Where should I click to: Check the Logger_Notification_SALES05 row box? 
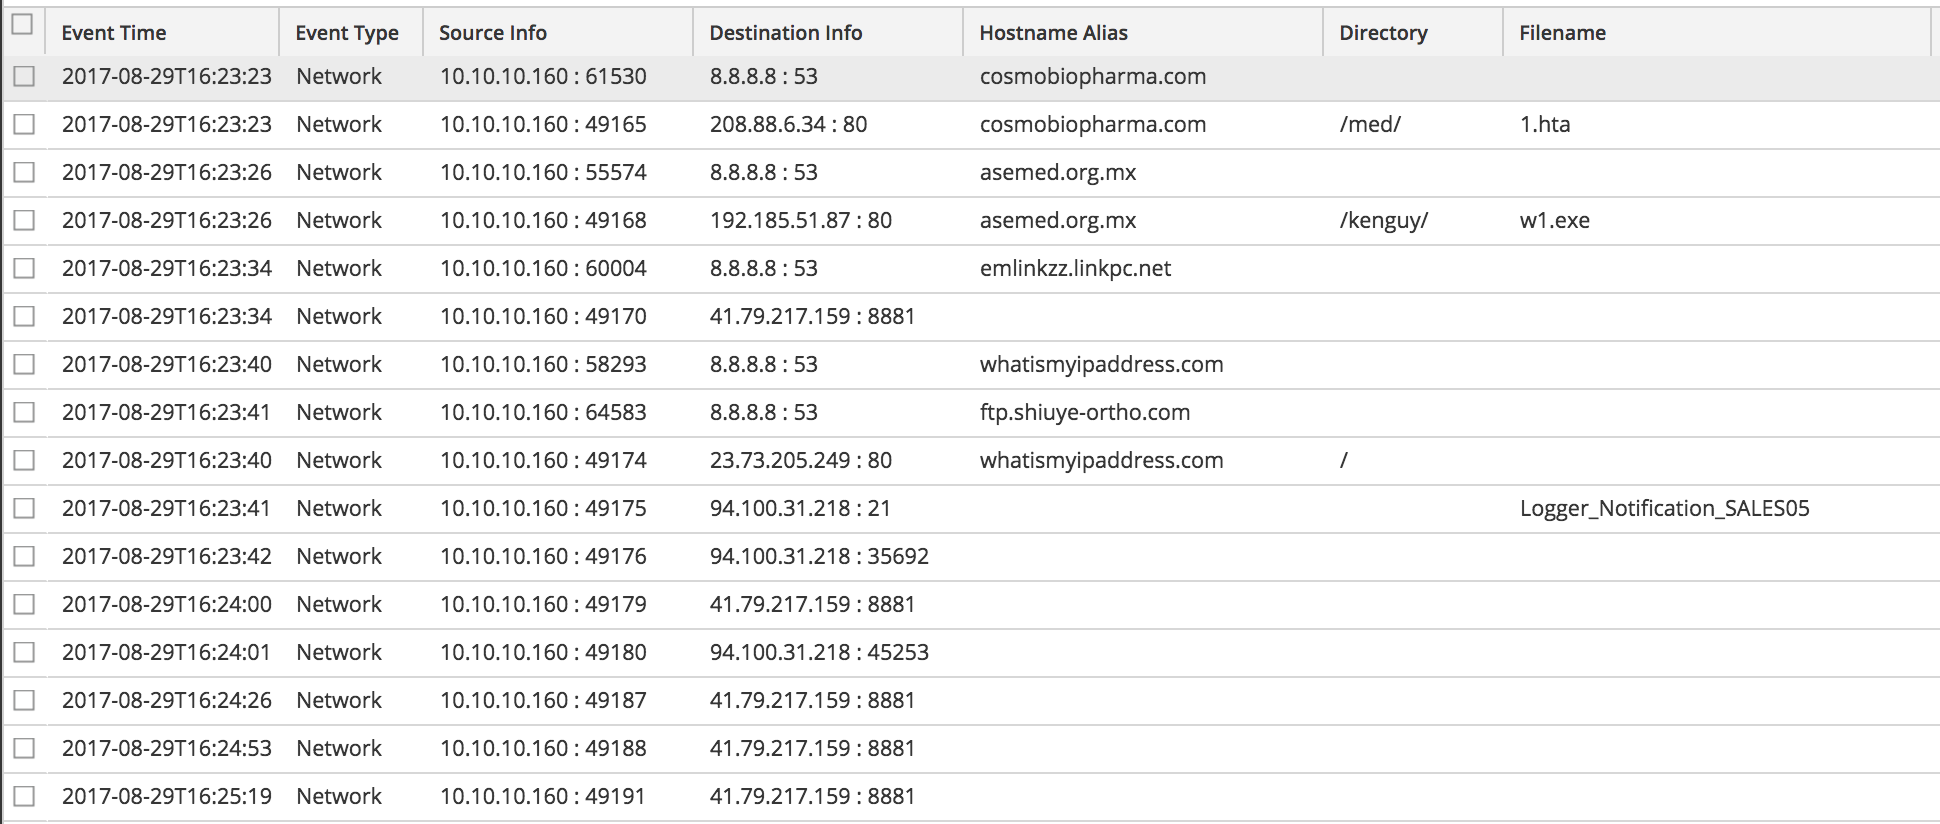click(24, 508)
